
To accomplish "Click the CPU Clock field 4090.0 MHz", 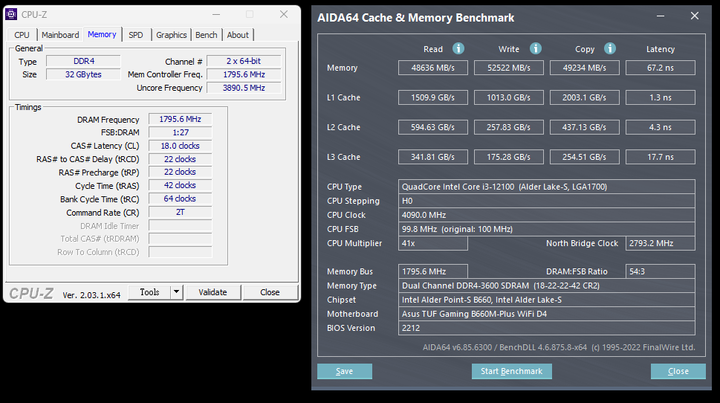I will pyautogui.click(x=546, y=215).
